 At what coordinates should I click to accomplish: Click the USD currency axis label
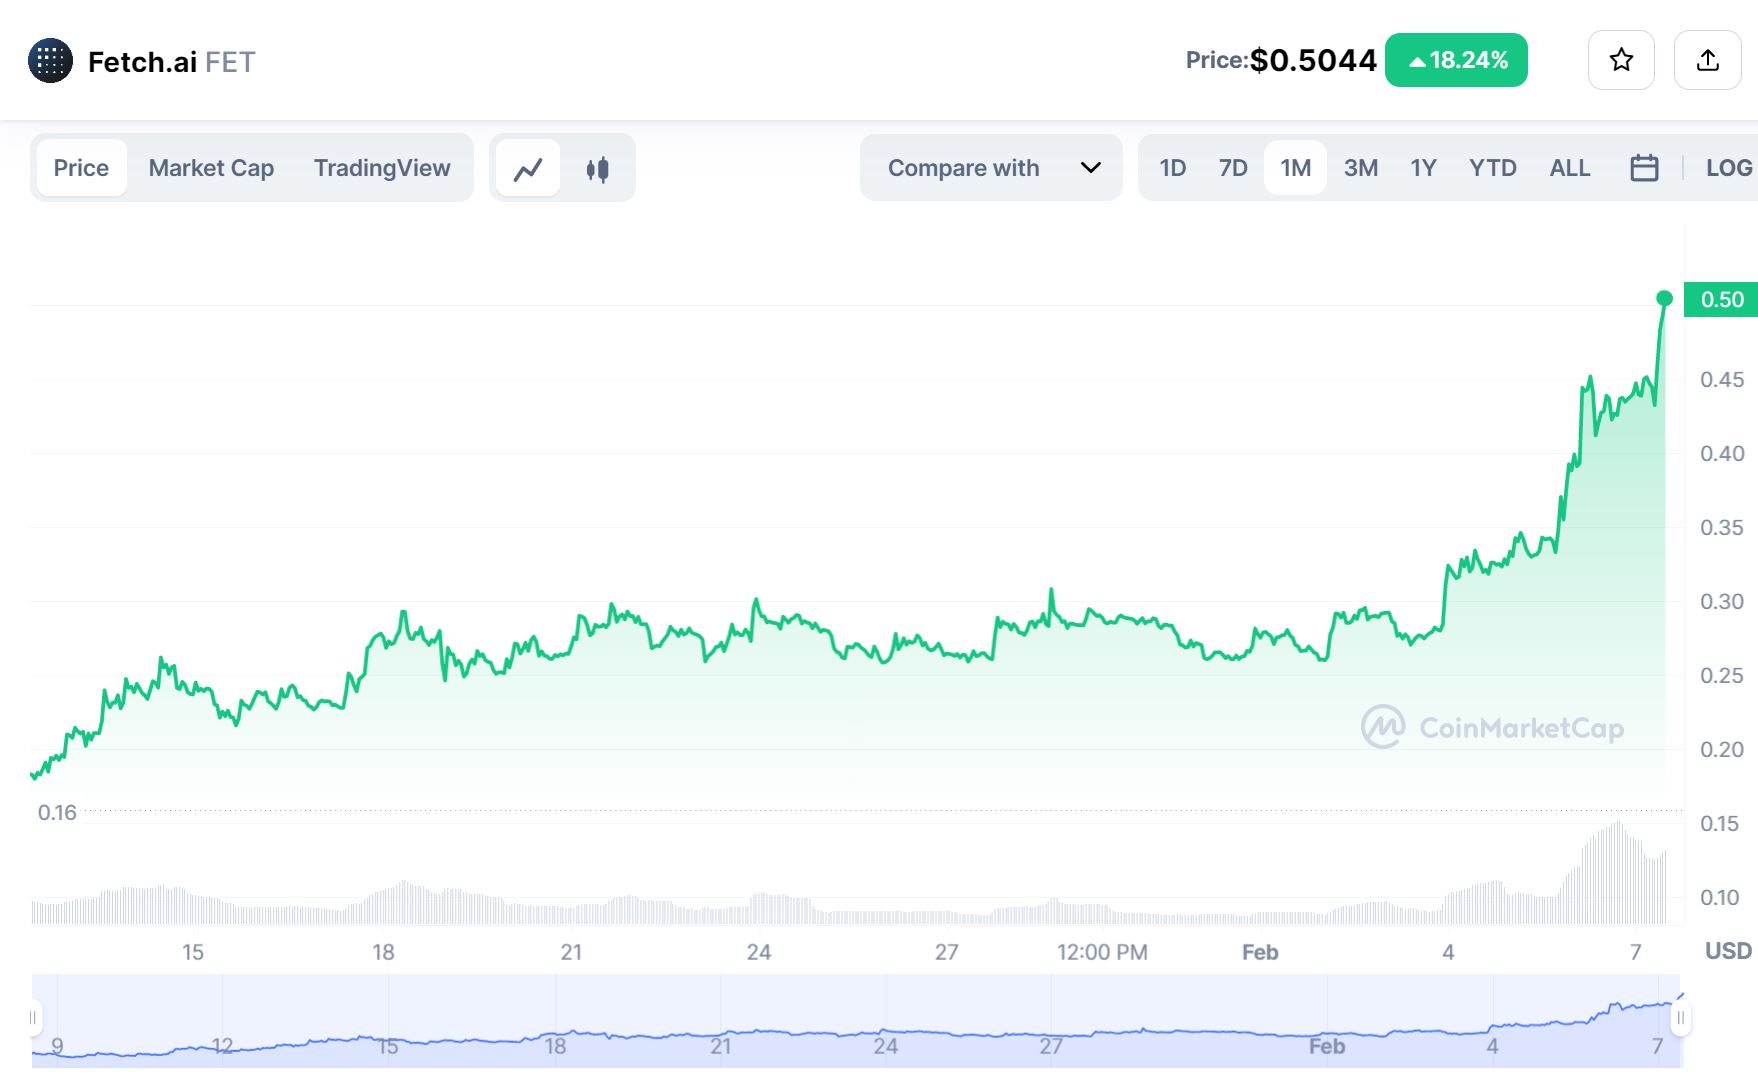[x=1728, y=951]
